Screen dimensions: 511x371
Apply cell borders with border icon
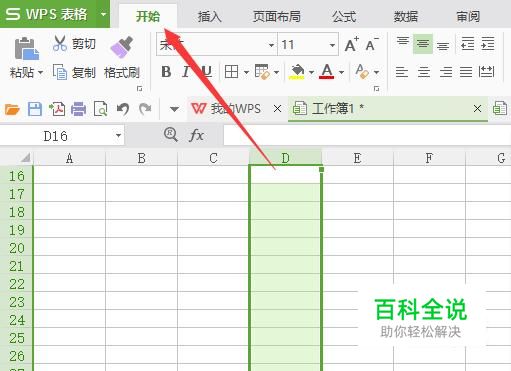231,72
